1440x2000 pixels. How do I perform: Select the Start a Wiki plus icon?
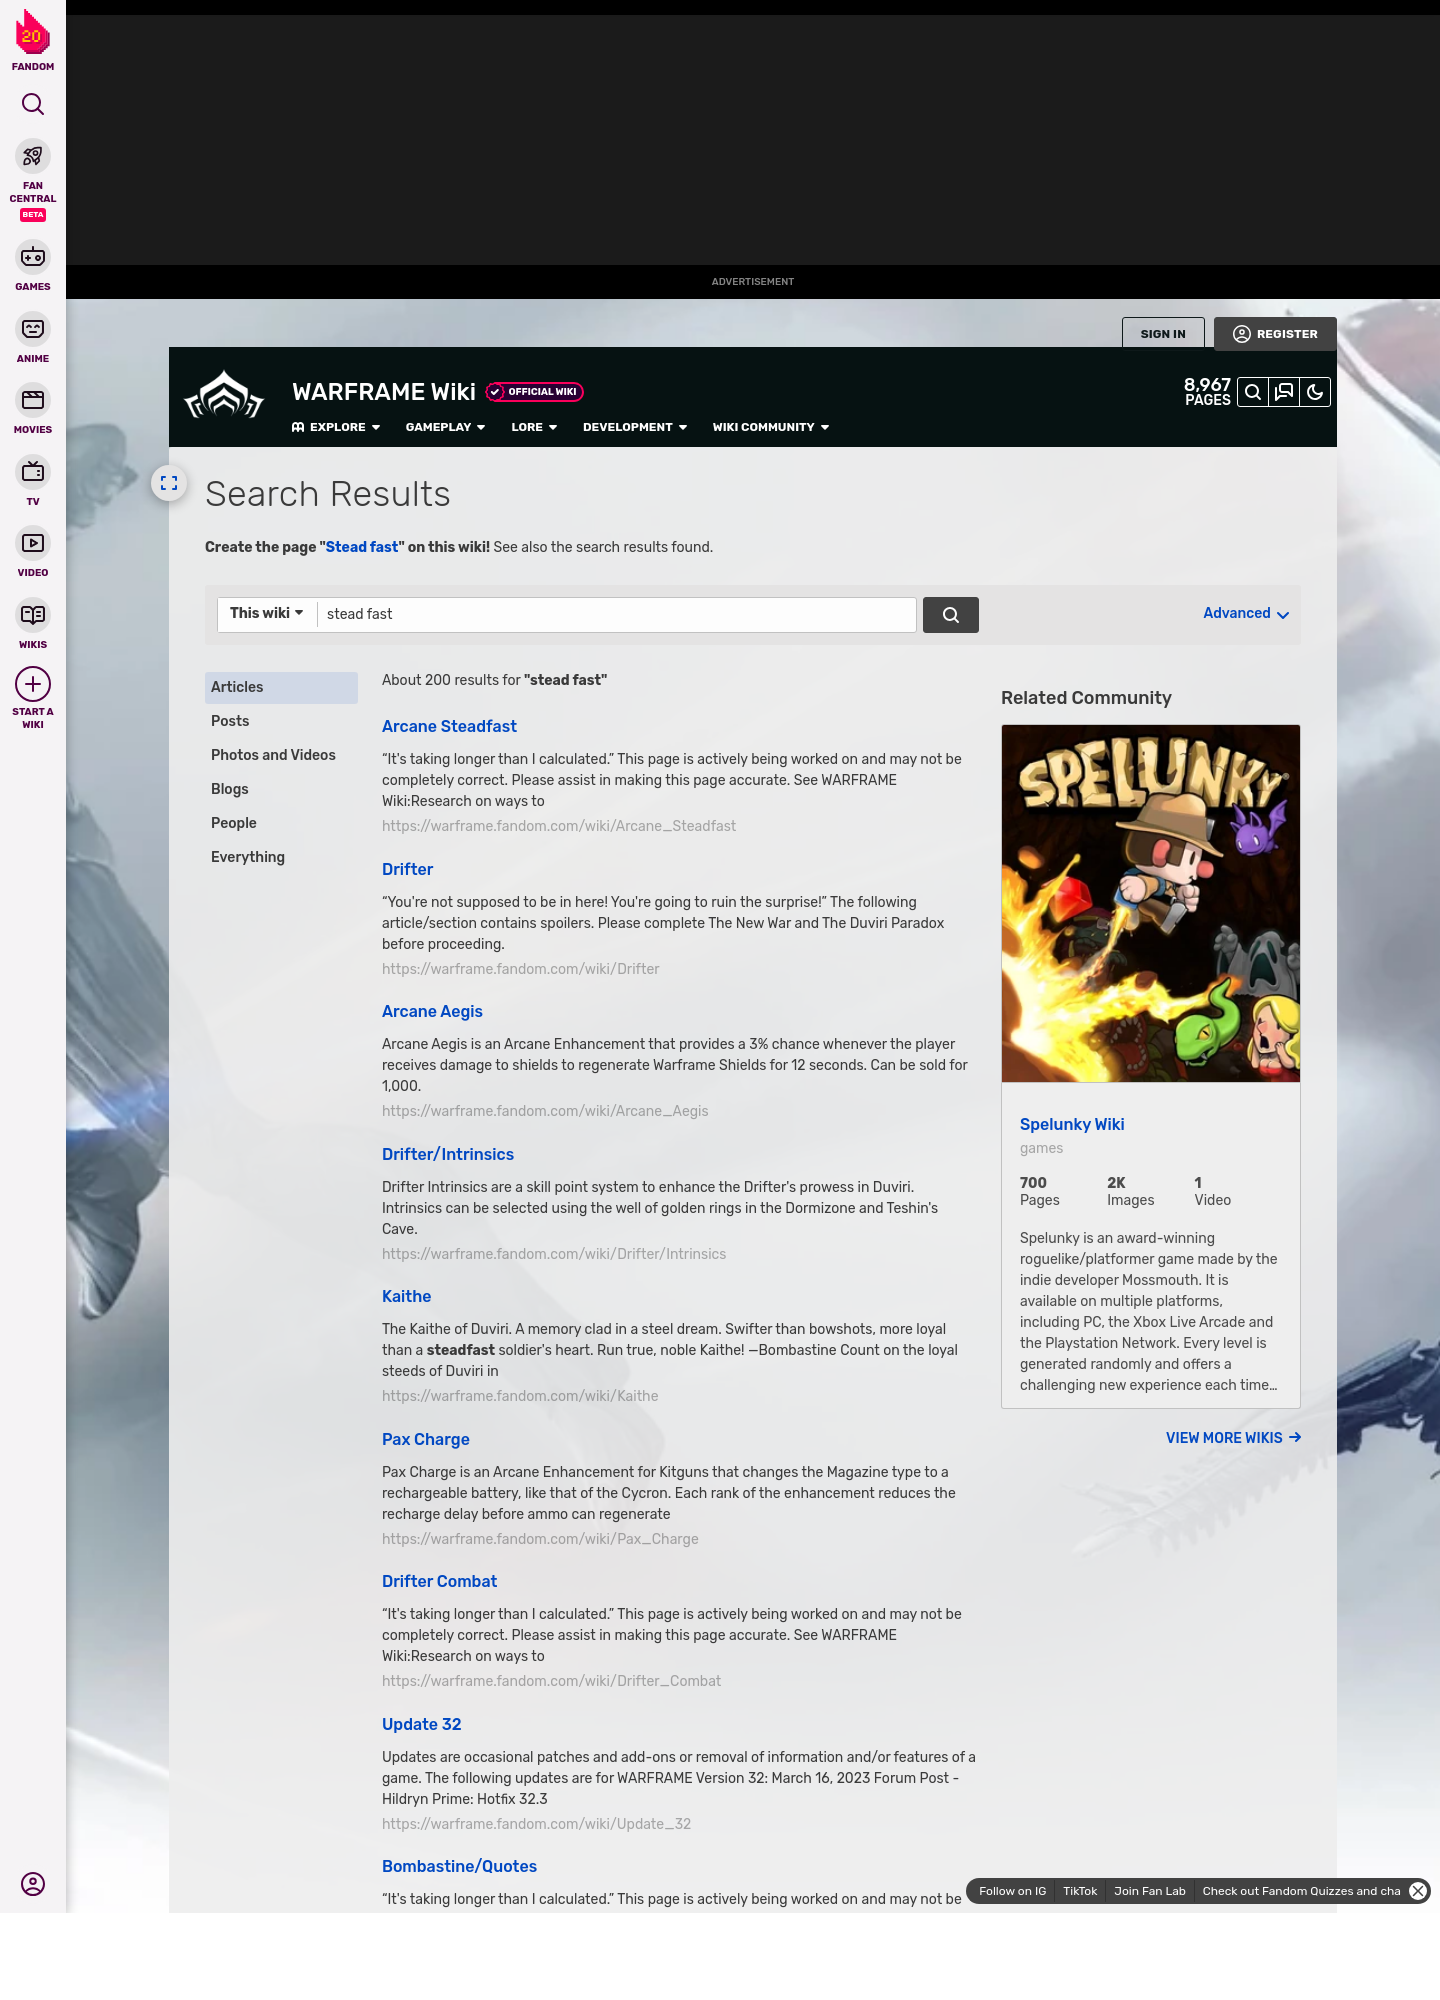(33, 684)
